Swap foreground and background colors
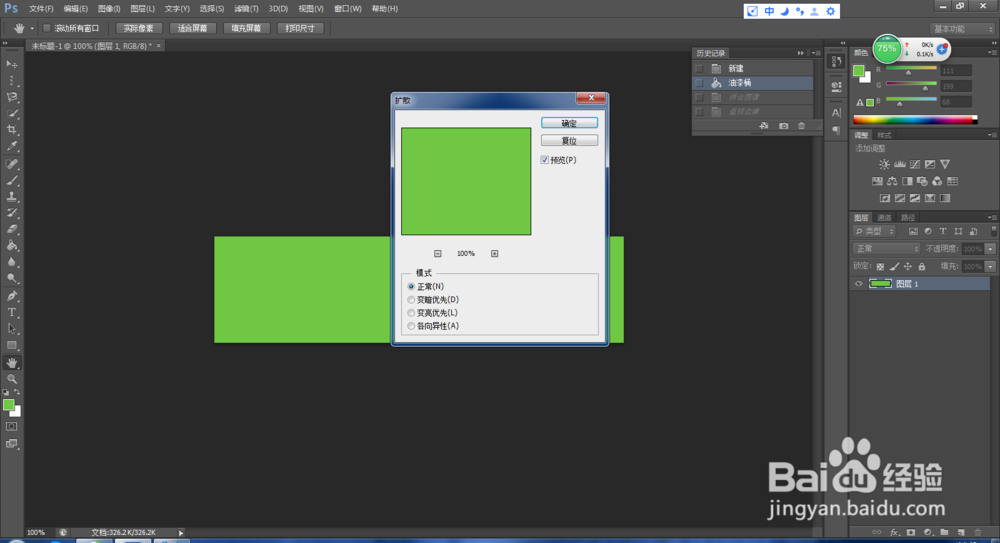The height and width of the screenshot is (543, 1000). click(17, 392)
